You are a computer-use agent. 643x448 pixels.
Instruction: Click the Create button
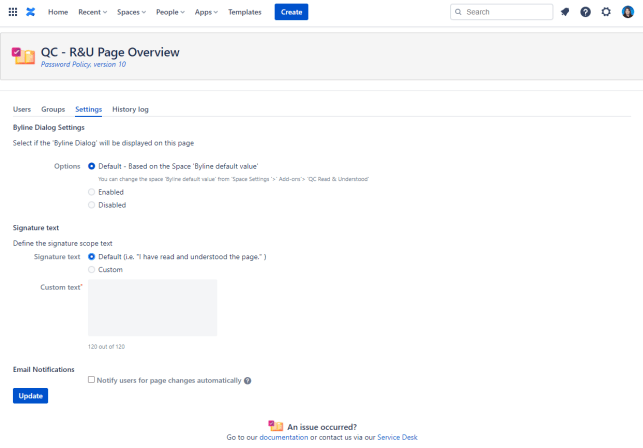pos(291,12)
